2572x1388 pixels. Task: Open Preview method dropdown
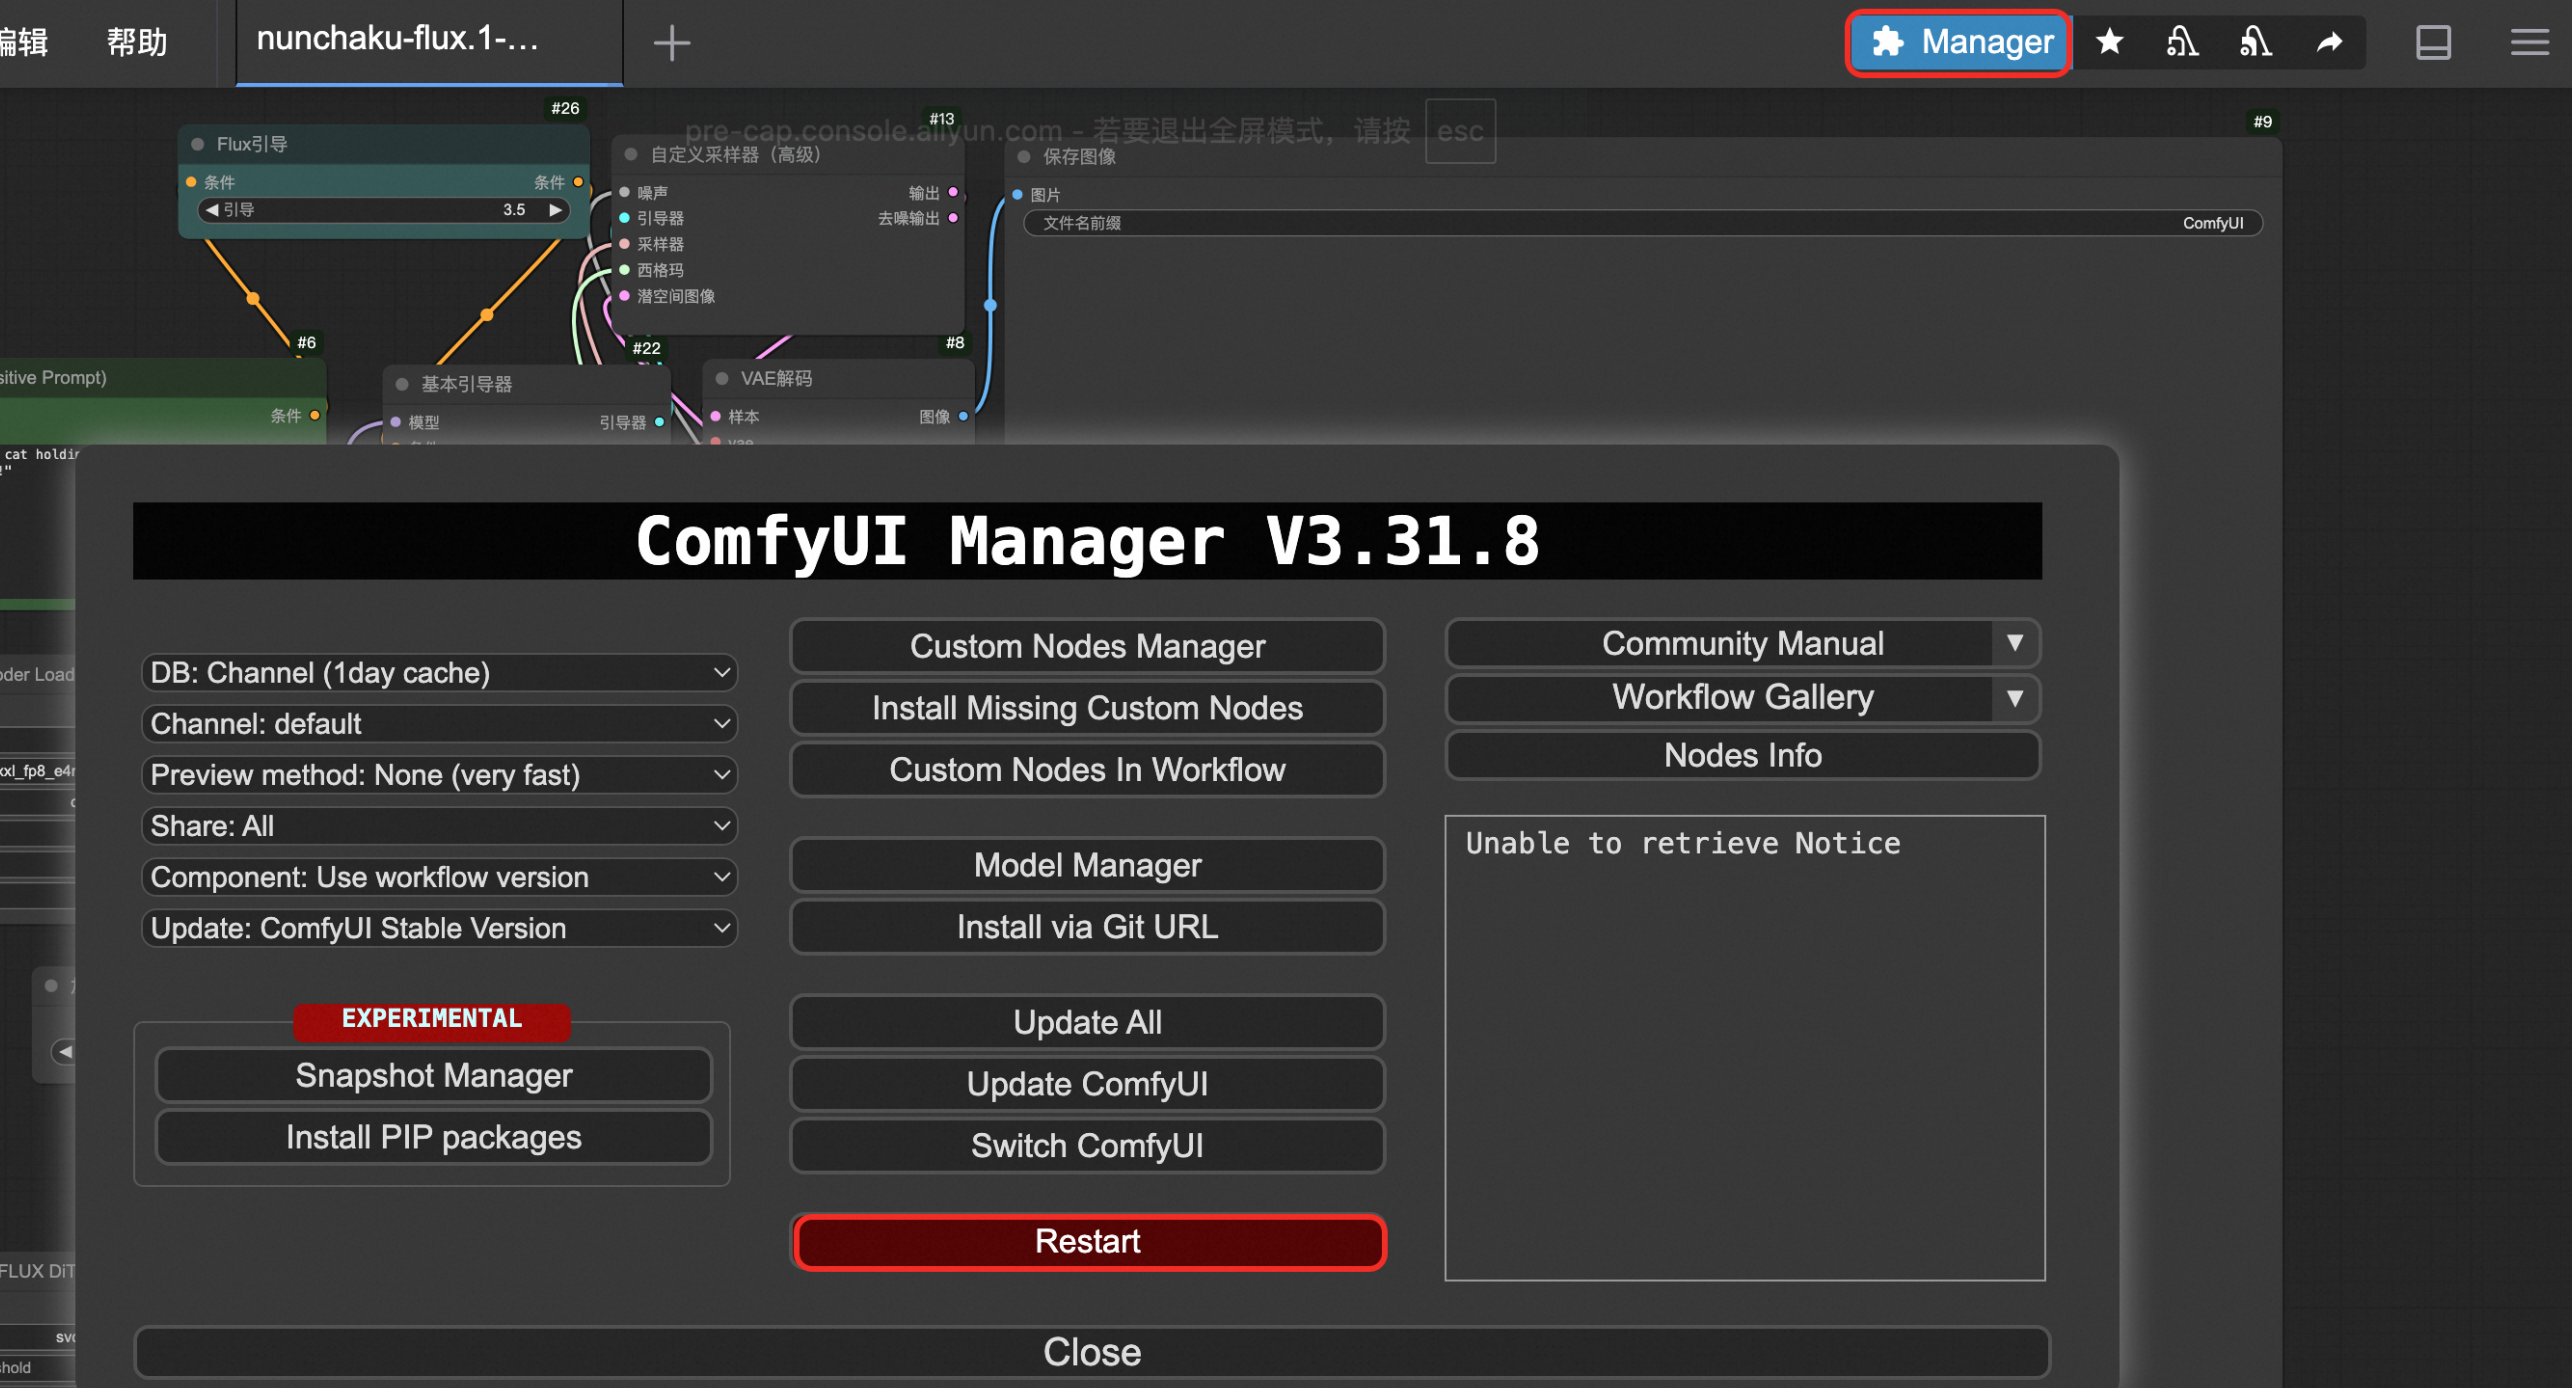tap(439, 775)
